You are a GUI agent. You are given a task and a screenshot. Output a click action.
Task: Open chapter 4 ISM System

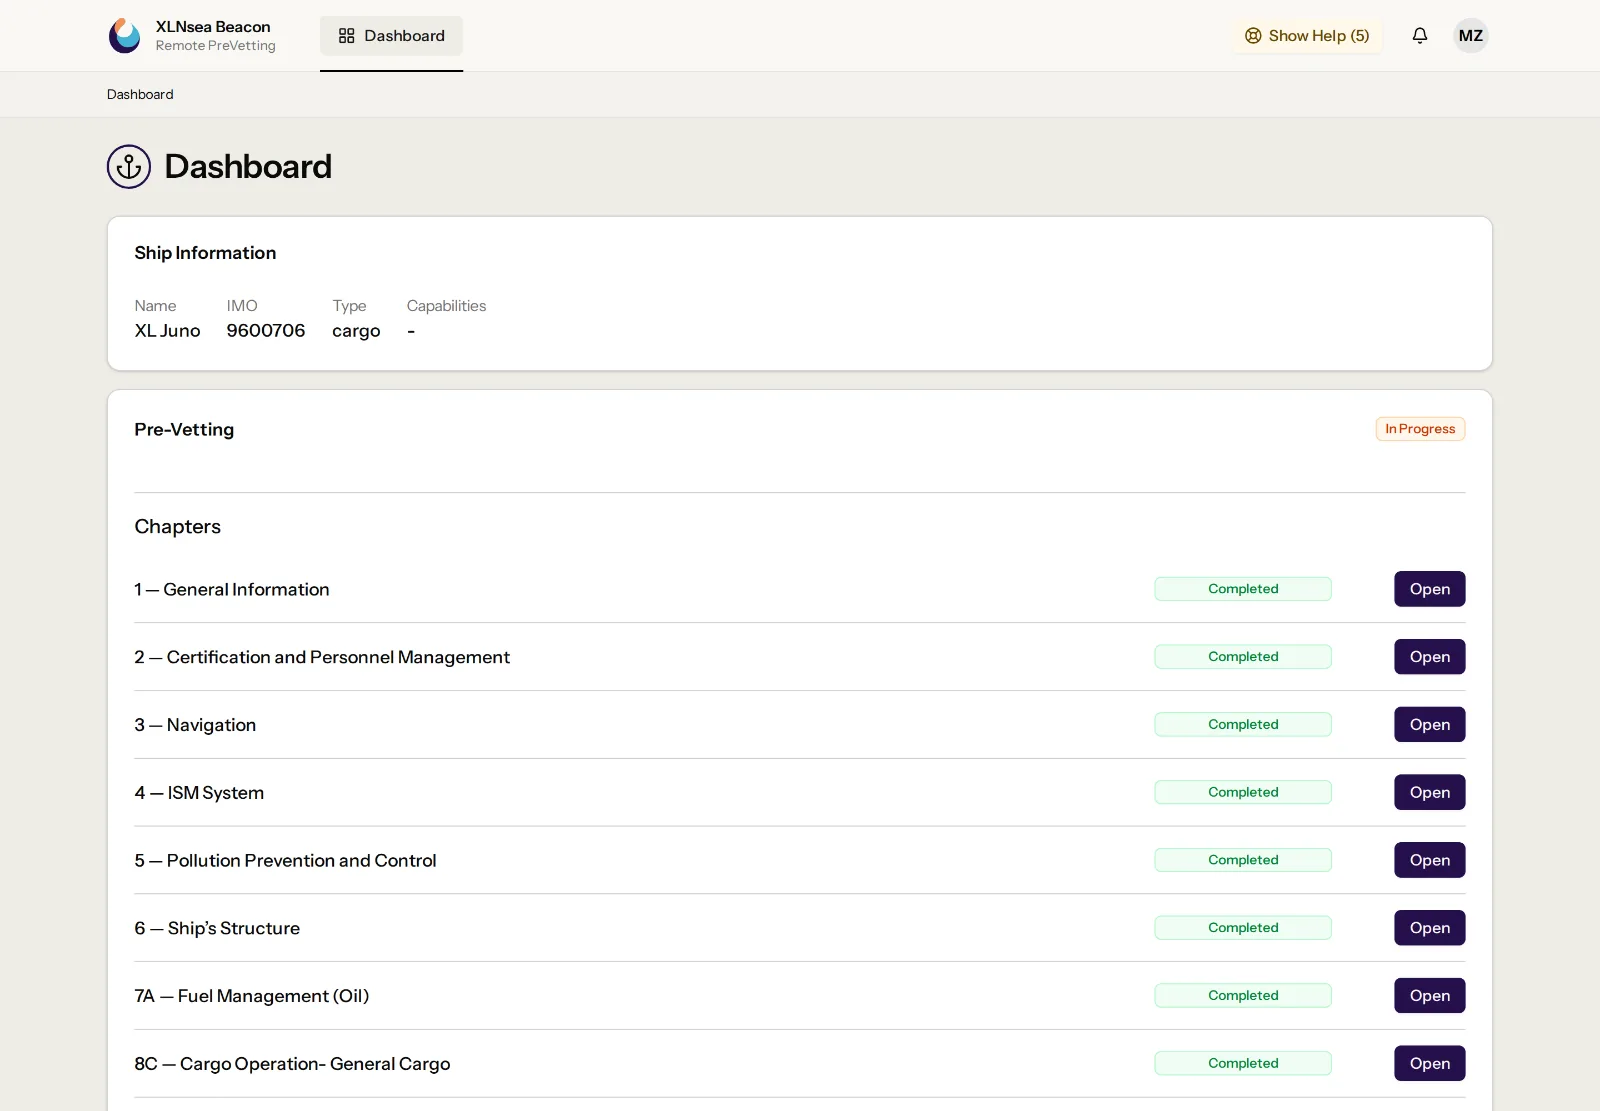(x=1430, y=793)
